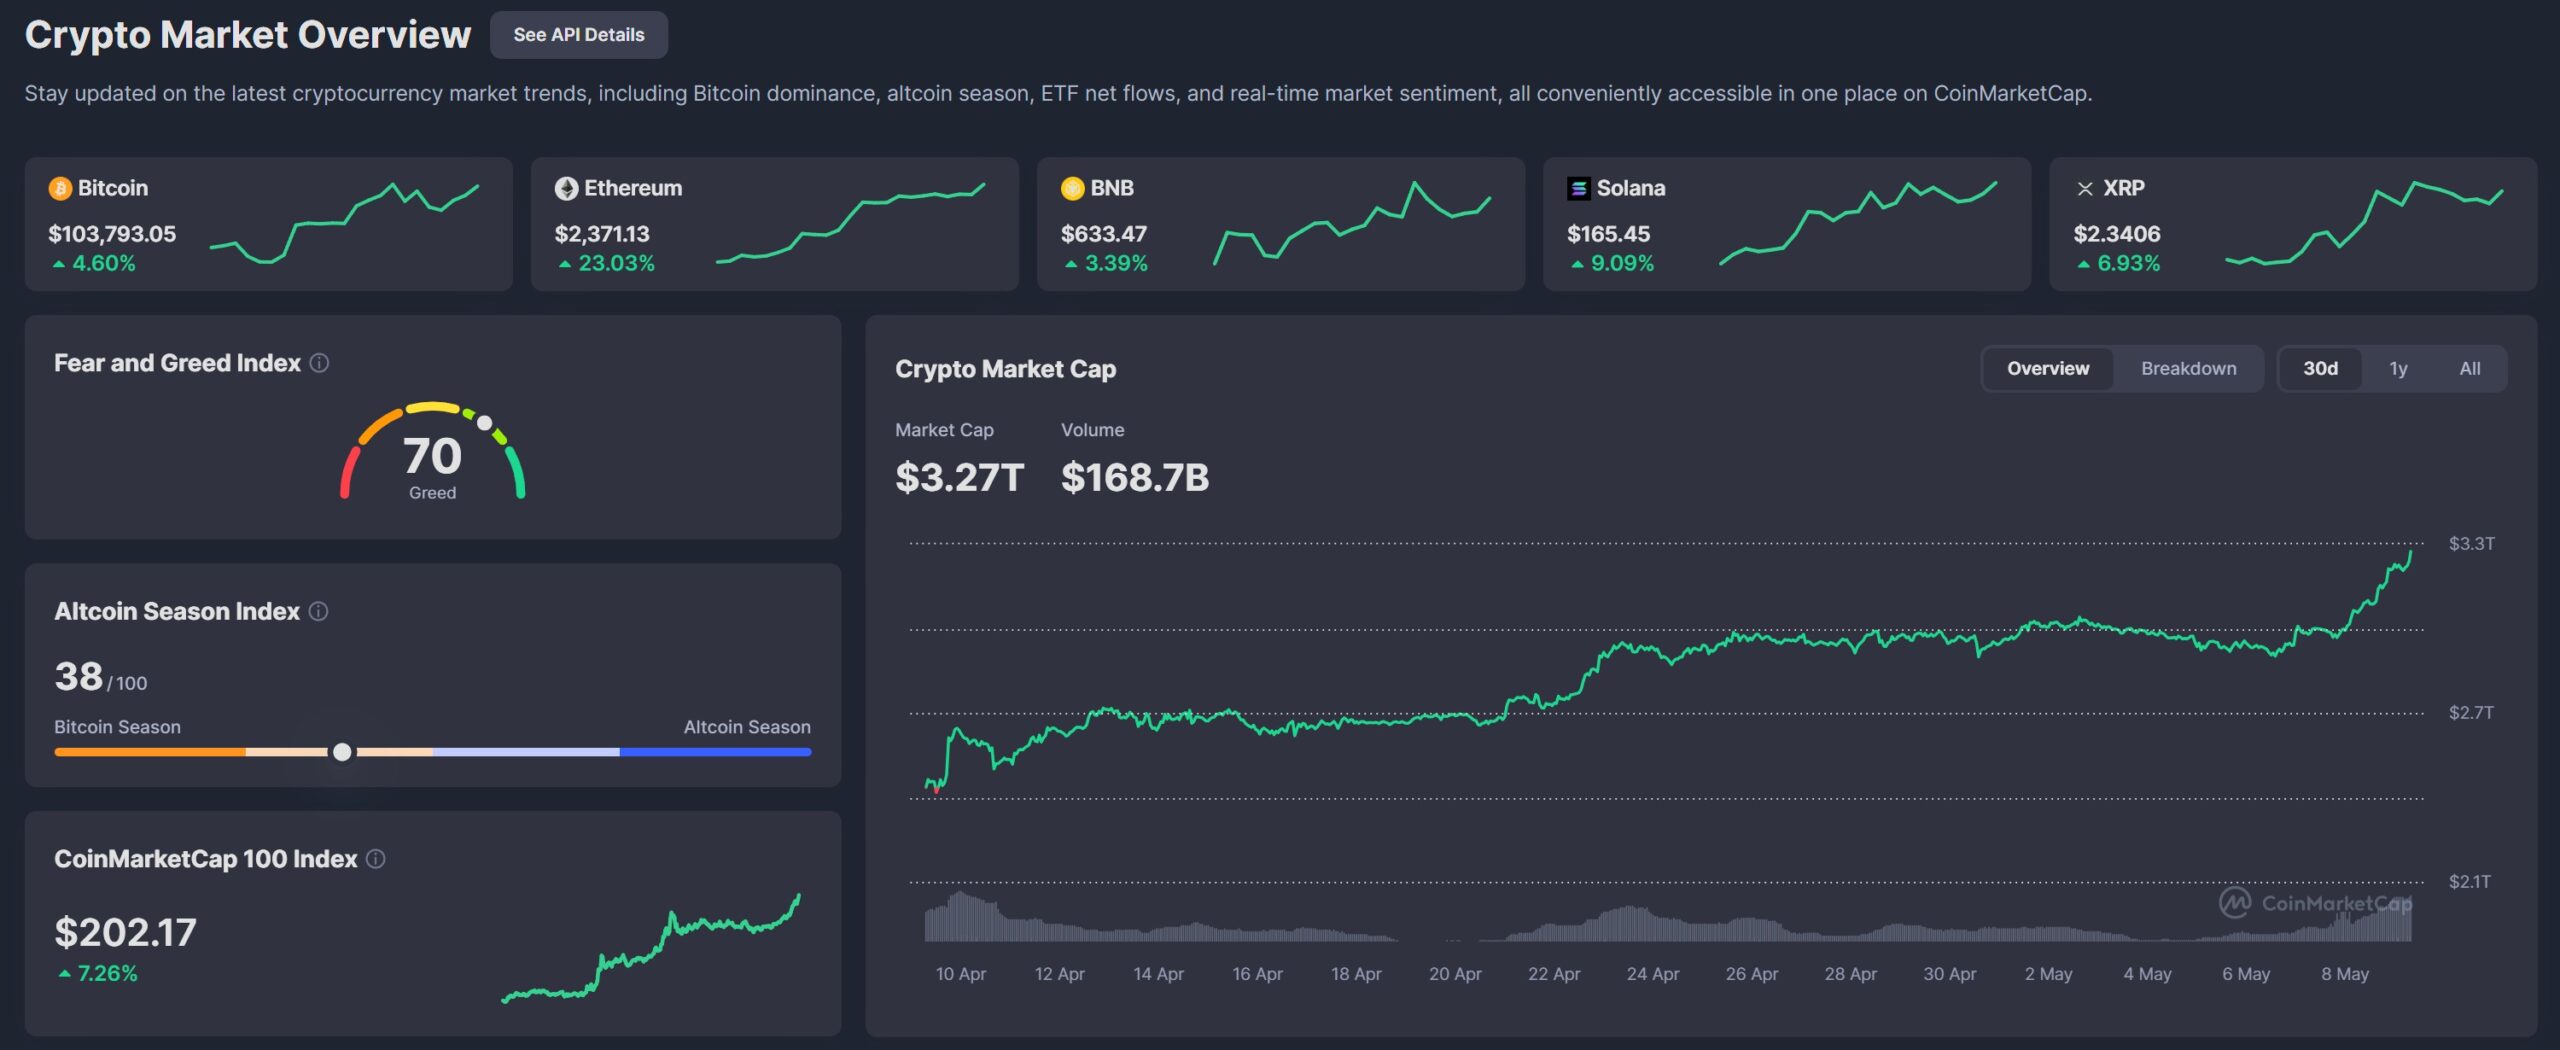Click the Fear and Greed Index heading
Image resolution: width=2560 pixels, height=1050 pixels.
click(177, 363)
